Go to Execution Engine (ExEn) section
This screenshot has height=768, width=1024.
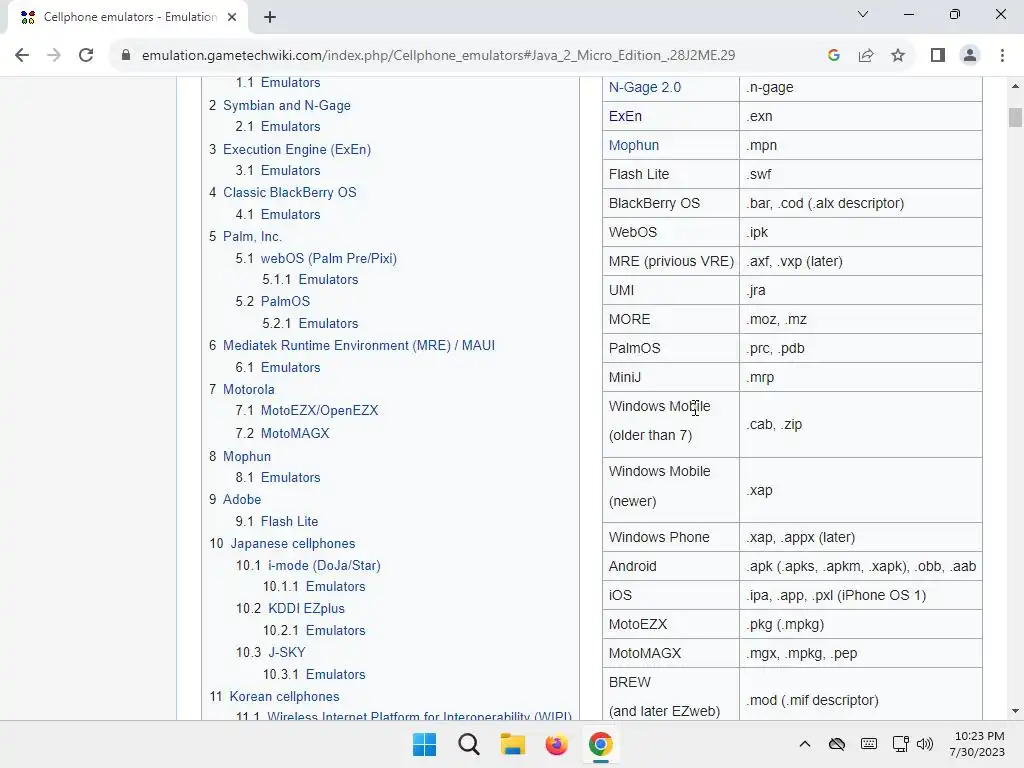tap(296, 149)
